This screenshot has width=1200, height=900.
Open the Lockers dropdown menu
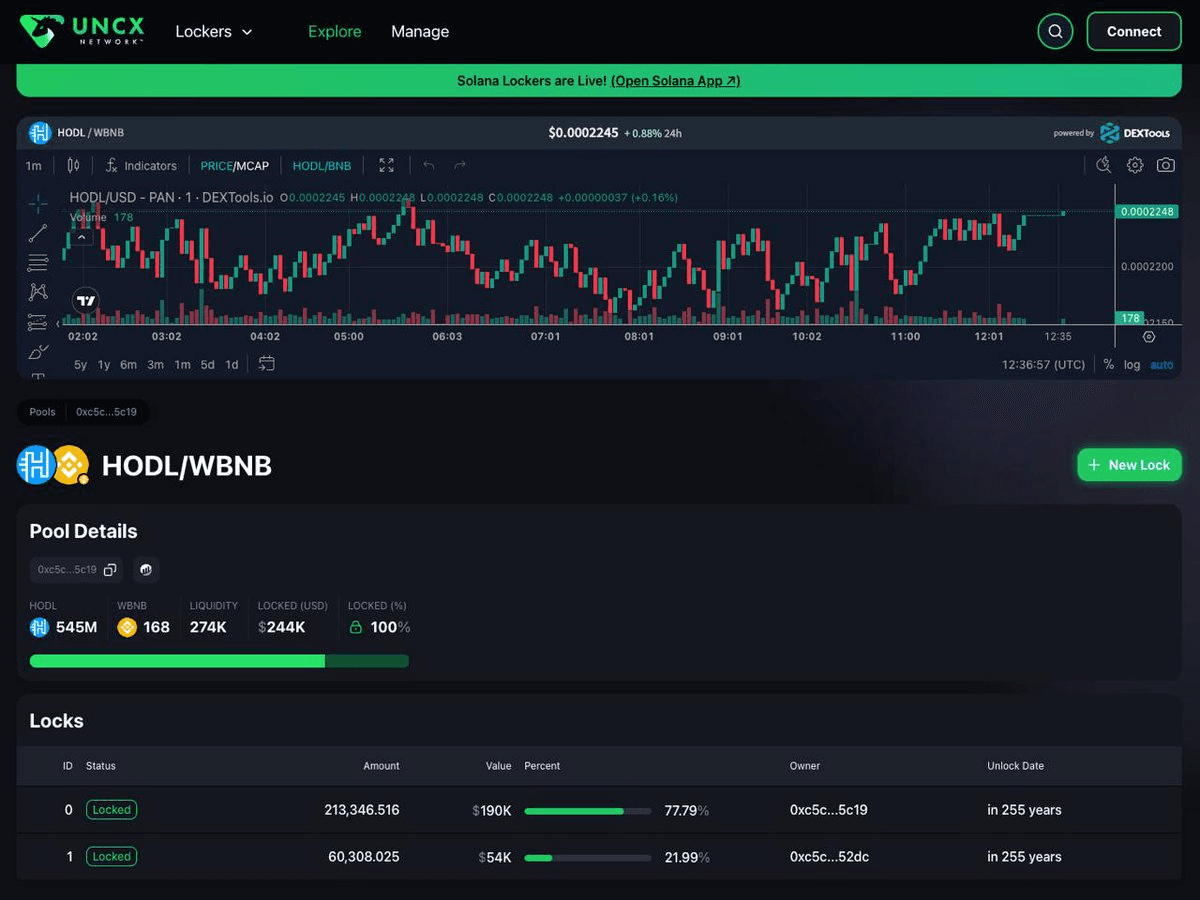click(214, 31)
